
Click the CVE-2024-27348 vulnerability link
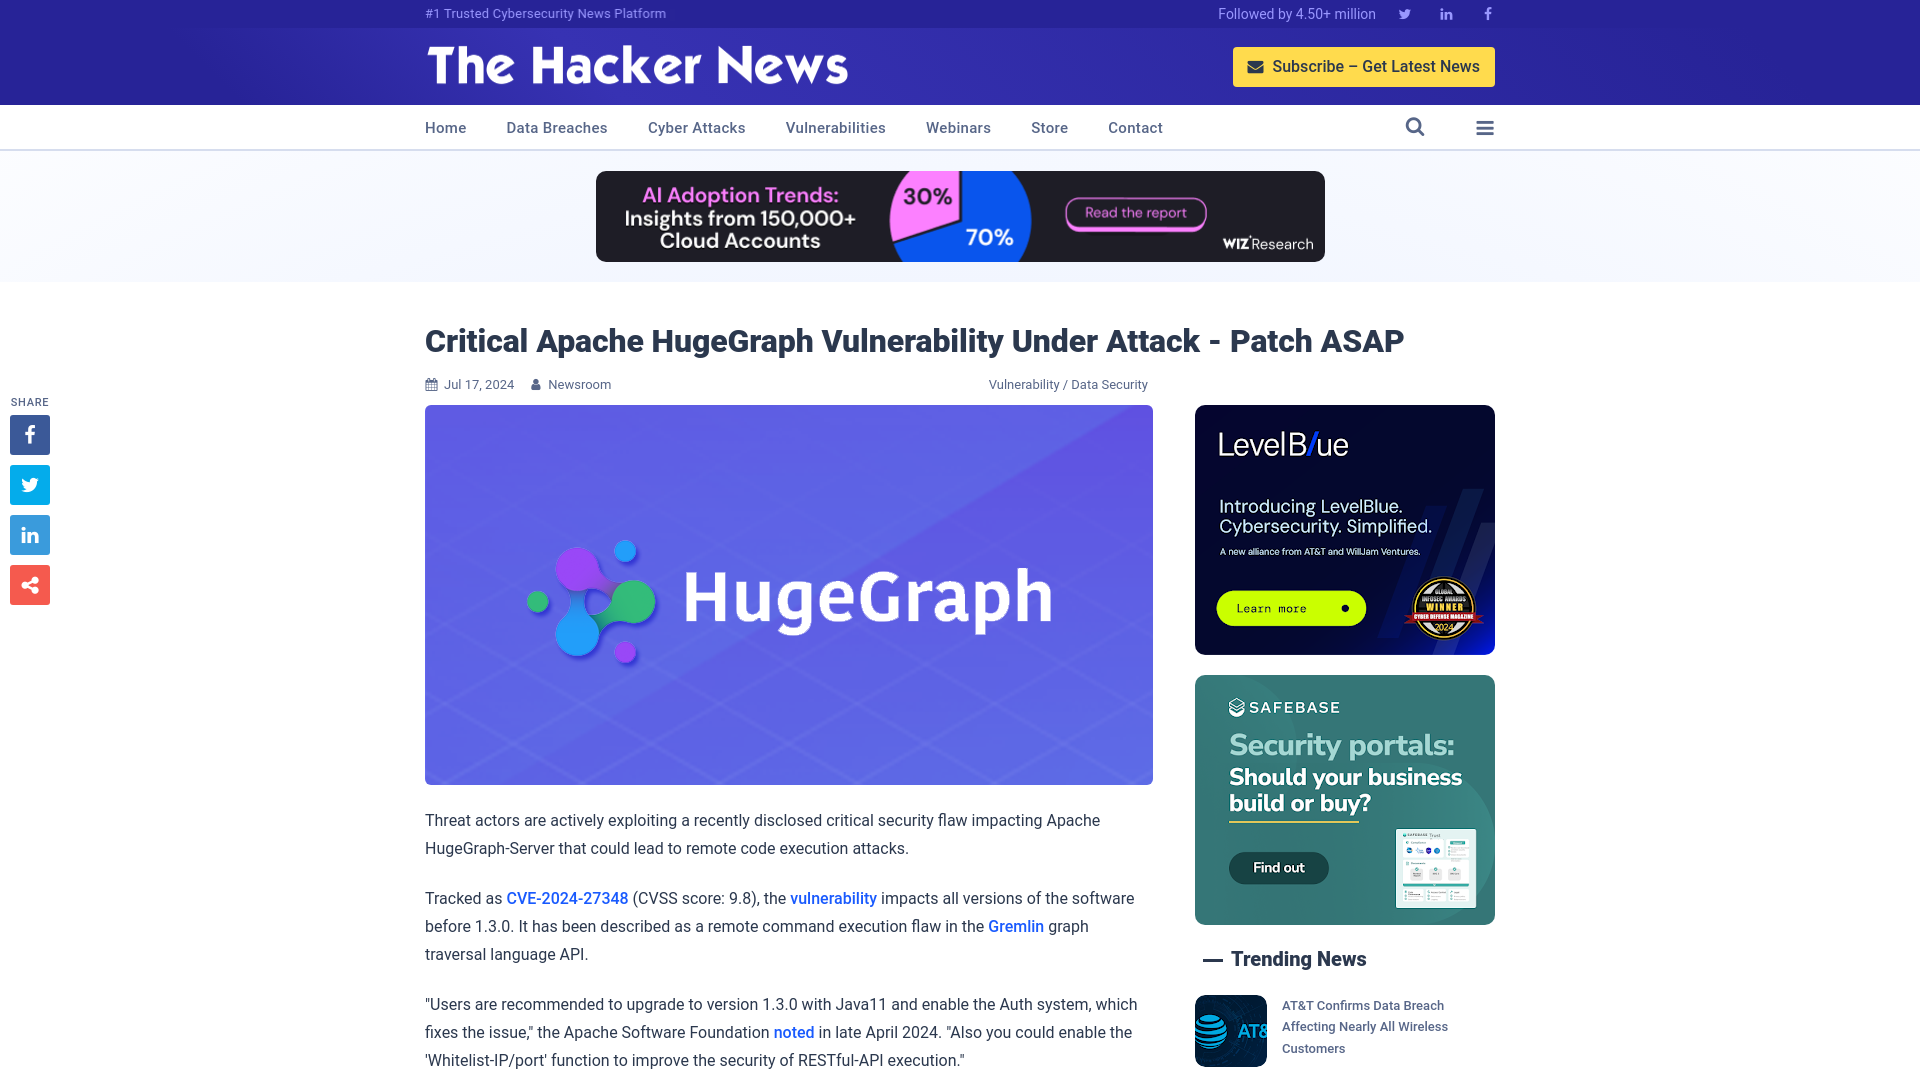[567, 898]
